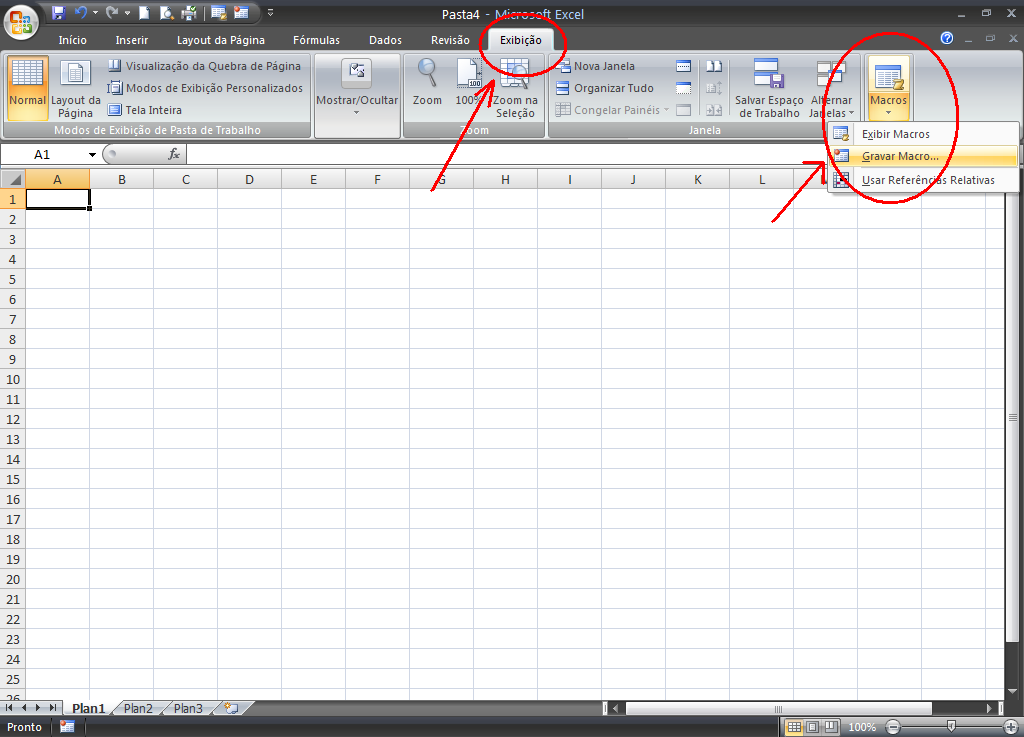Open the undo history dropdown arrow
The image size is (1024, 737).
(x=95, y=13)
